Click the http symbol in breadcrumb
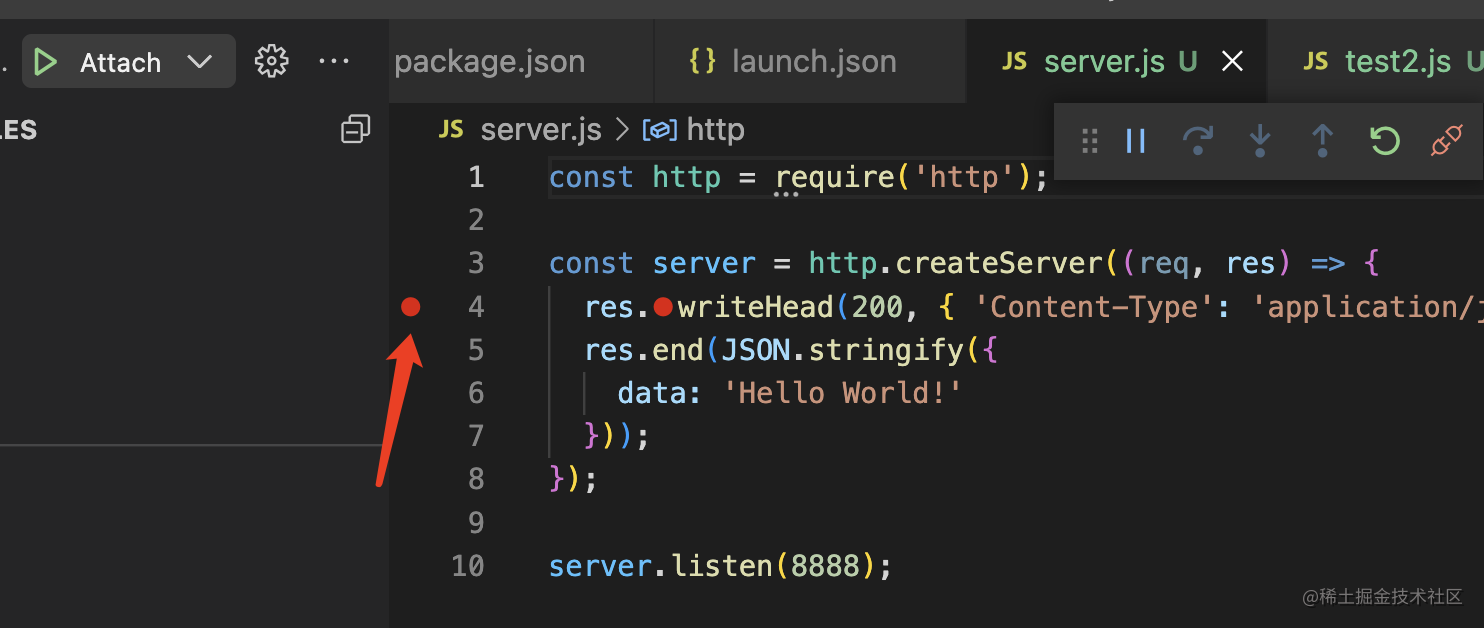 [x=716, y=130]
